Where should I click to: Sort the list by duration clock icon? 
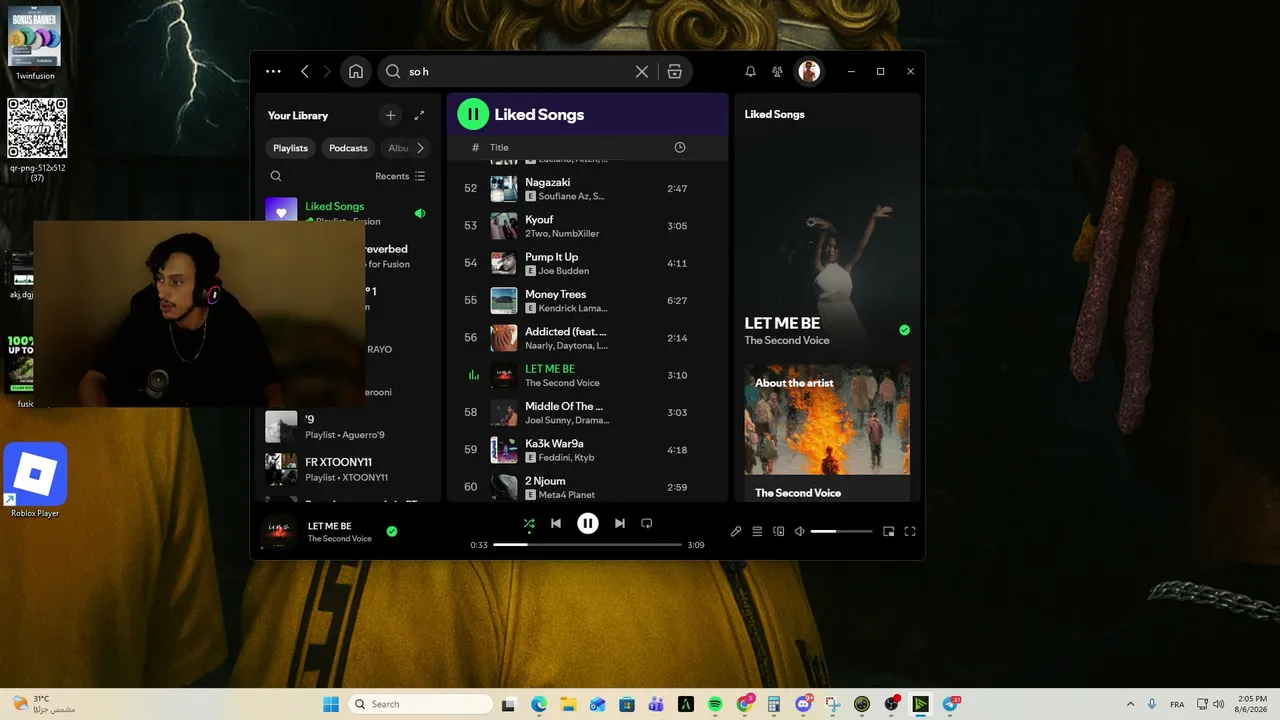(x=680, y=148)
